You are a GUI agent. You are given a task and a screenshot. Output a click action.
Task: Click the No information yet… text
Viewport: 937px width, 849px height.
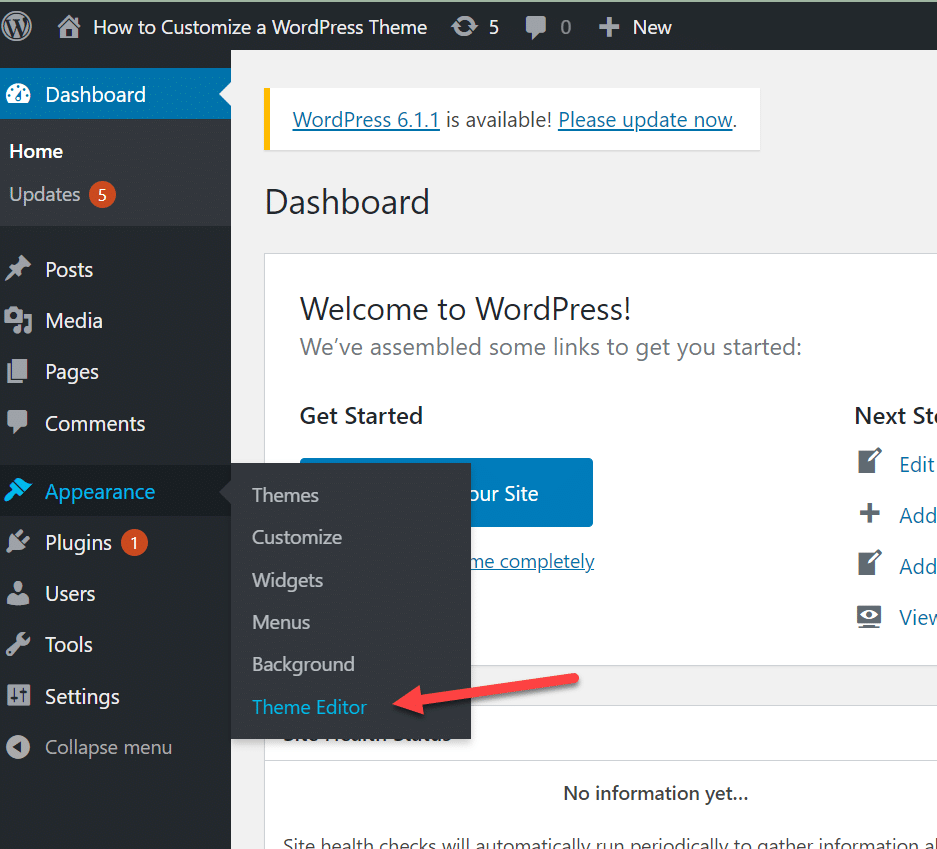tap(656, 793)
